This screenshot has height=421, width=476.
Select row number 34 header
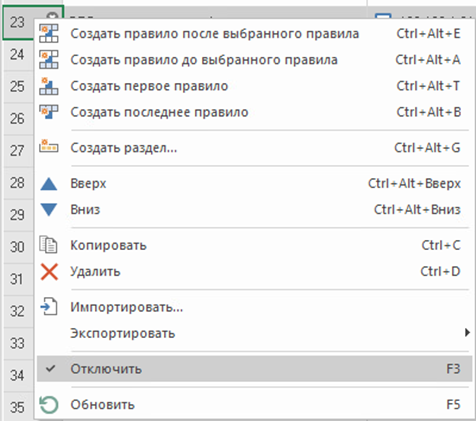click(17, 375)
